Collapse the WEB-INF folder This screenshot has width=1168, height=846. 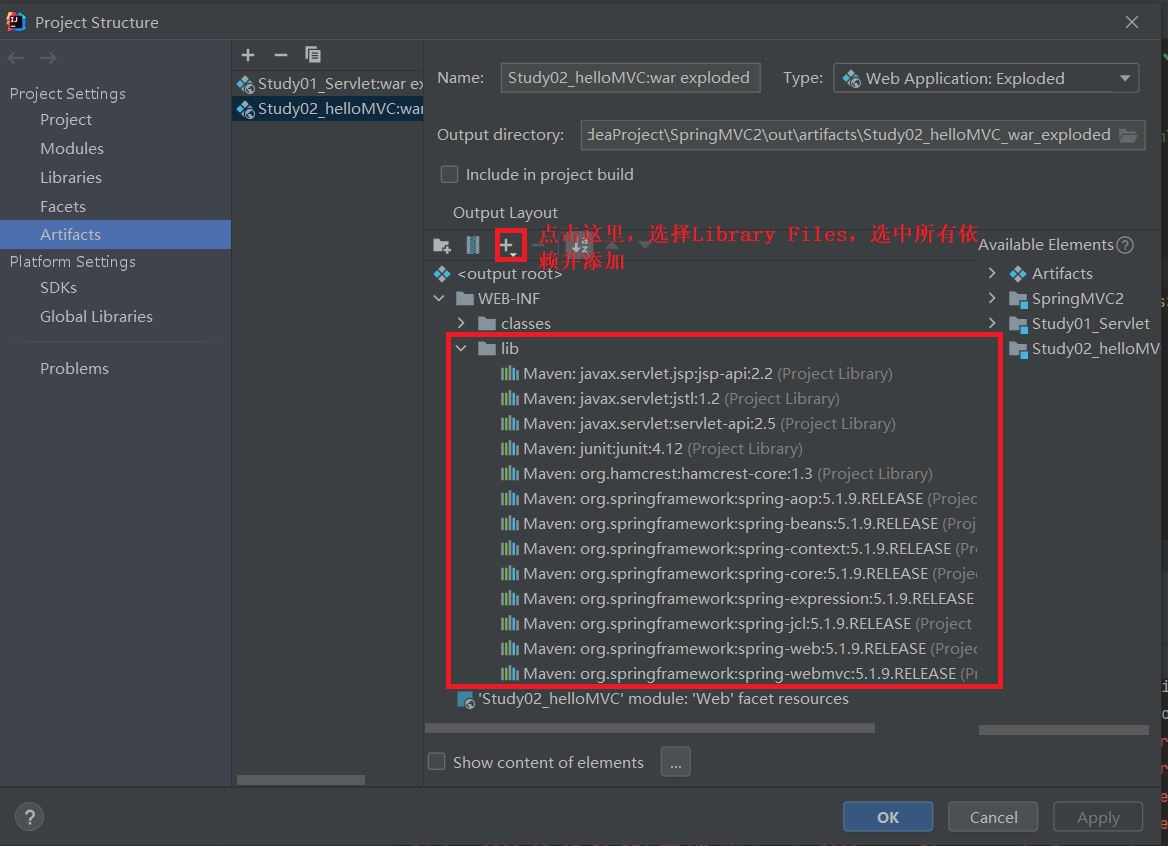(x=439, y=299)
